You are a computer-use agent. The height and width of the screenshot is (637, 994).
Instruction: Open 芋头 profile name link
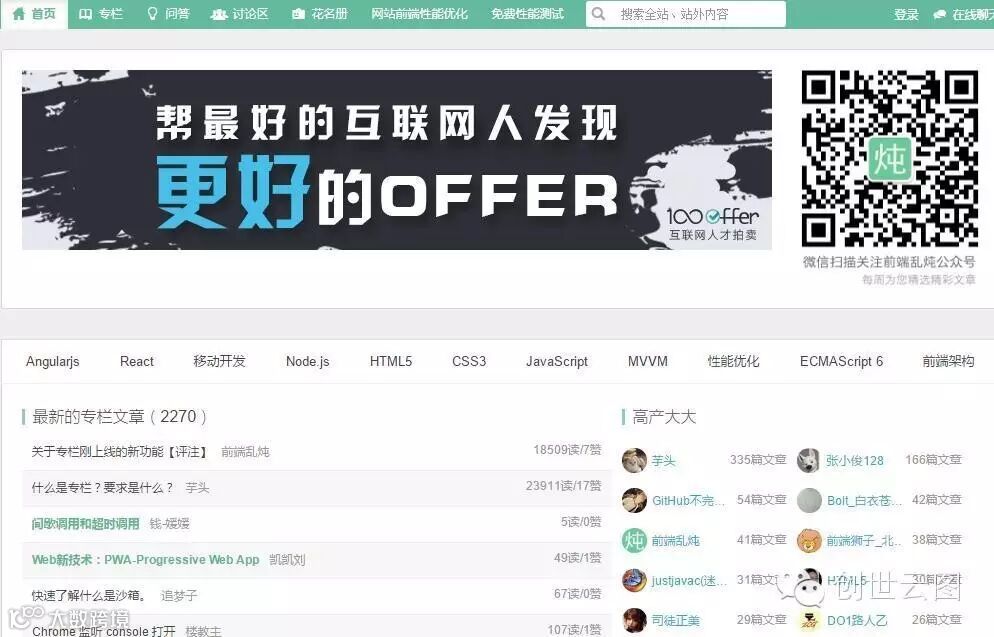coord(664,461)
